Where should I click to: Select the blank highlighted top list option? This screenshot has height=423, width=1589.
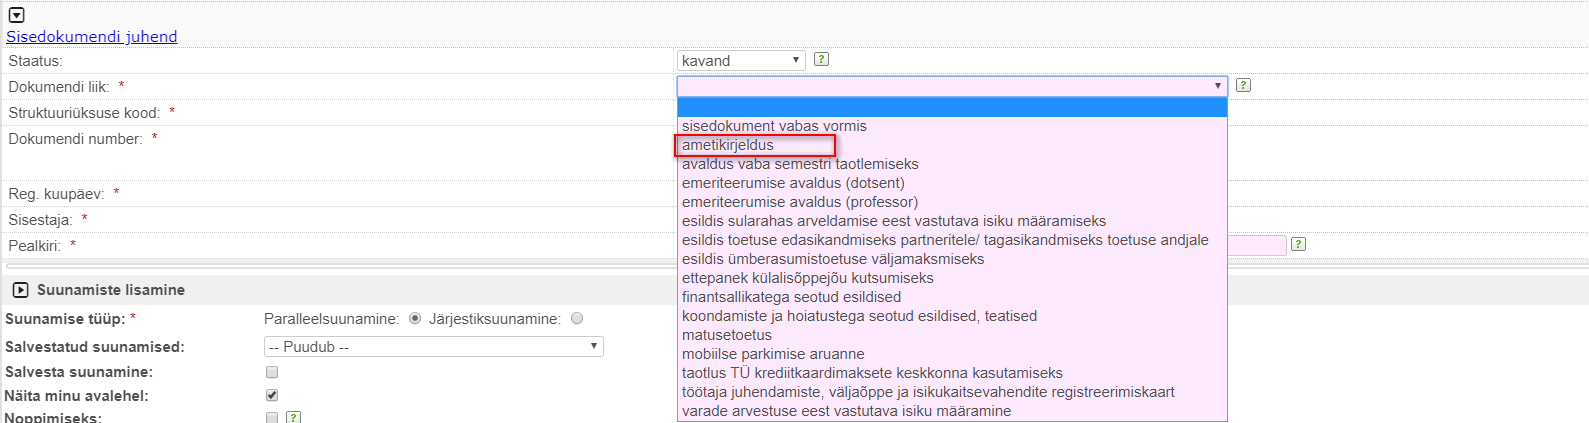(952, 107)
